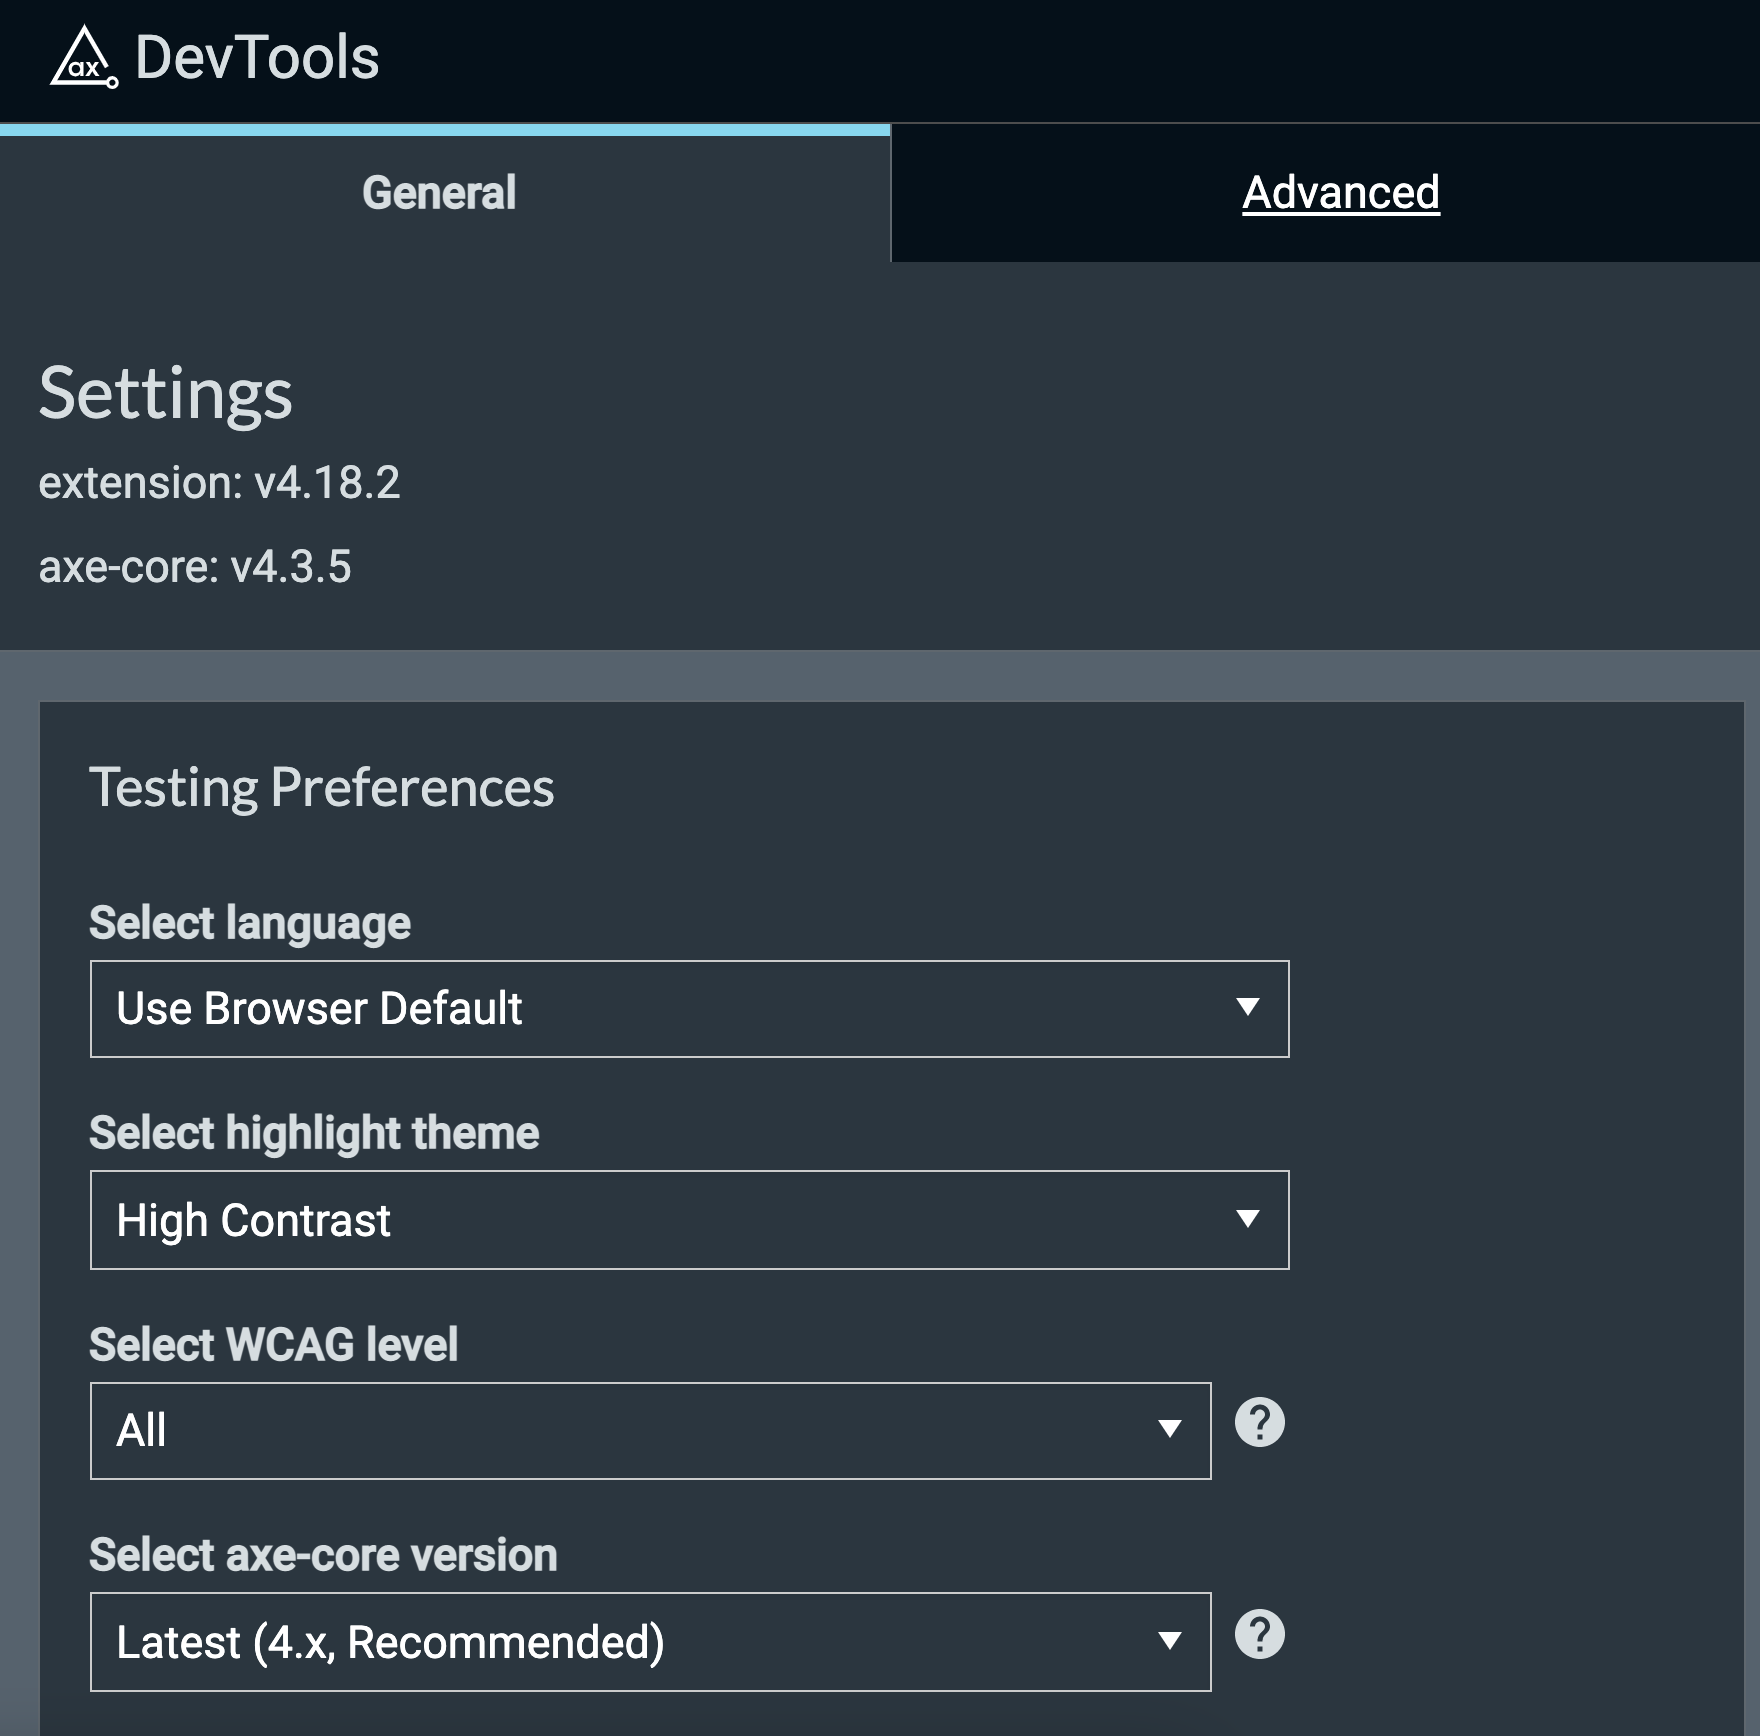
Task: Click the 'extension: v4.18.2' version text
Action: click(218, 483)
